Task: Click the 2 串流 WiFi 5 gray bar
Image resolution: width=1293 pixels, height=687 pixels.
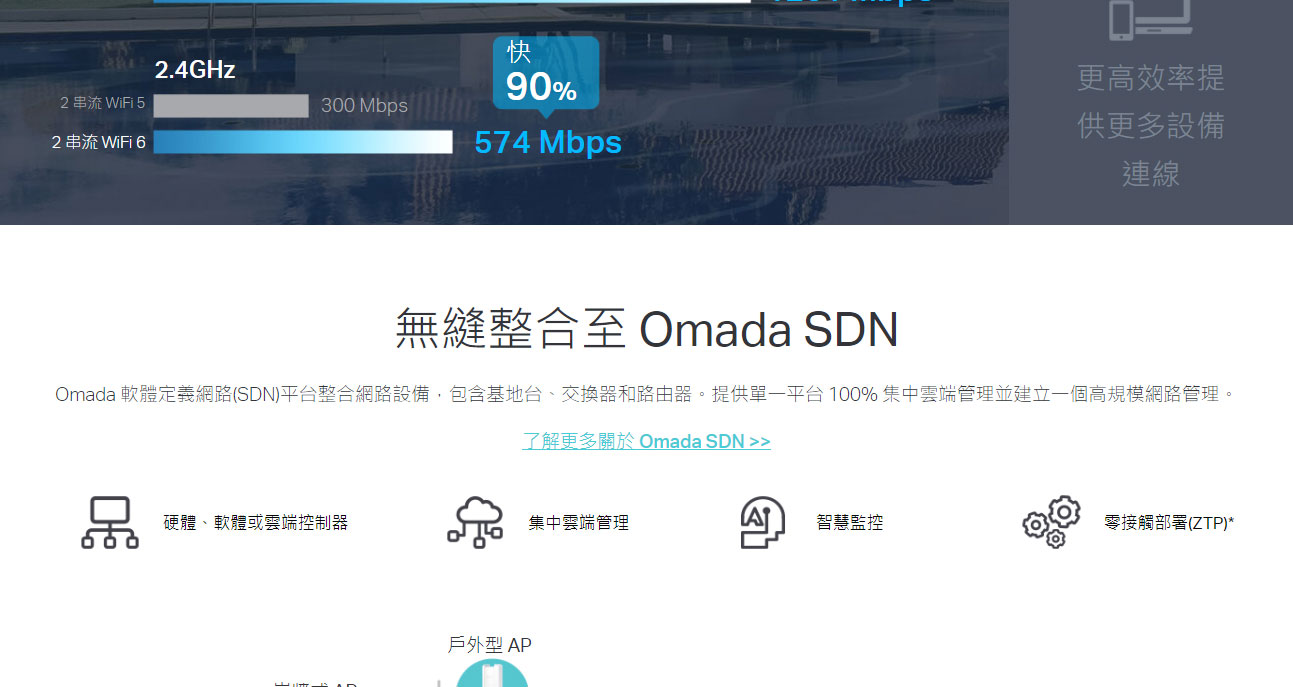Action: [231, 106]
